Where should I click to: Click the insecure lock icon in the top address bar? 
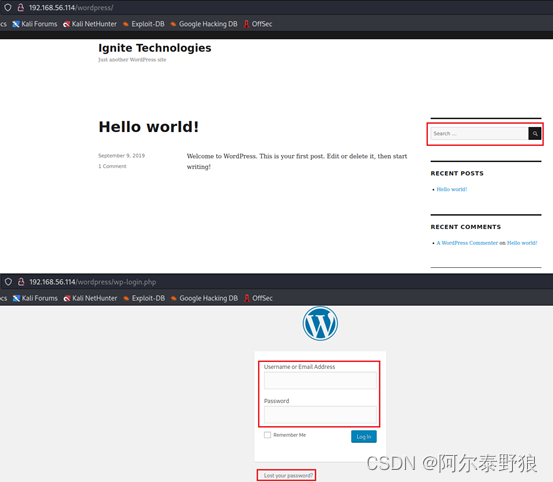pyautogui.click(x=21, y=7)
